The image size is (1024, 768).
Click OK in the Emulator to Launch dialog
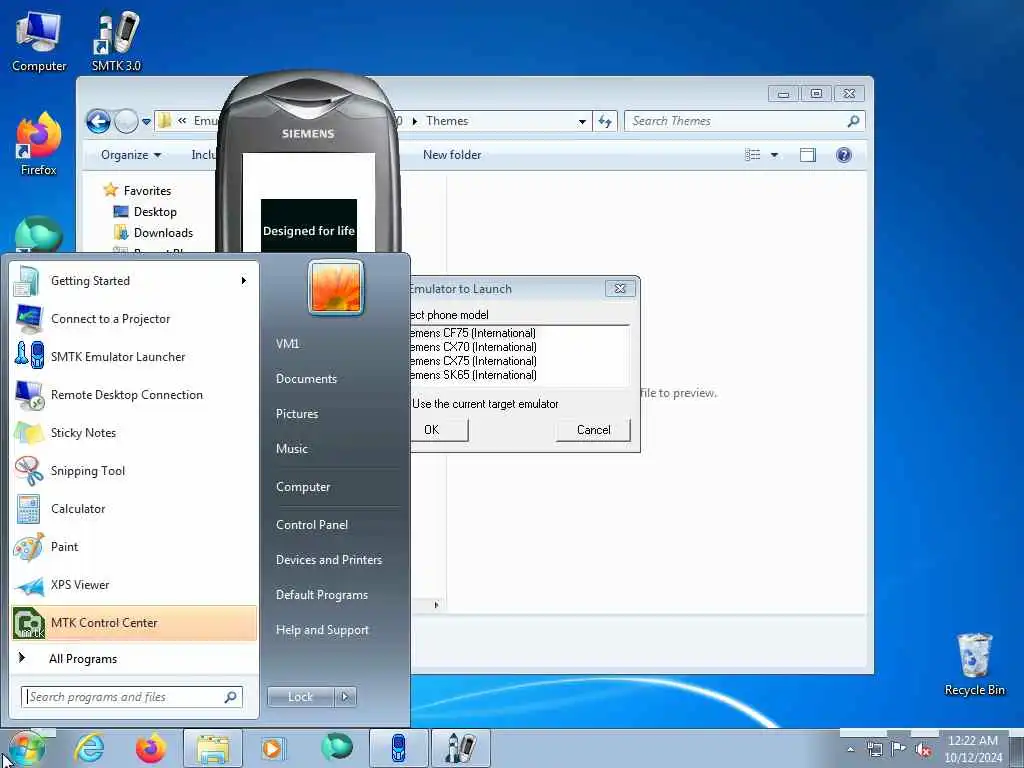439,430
